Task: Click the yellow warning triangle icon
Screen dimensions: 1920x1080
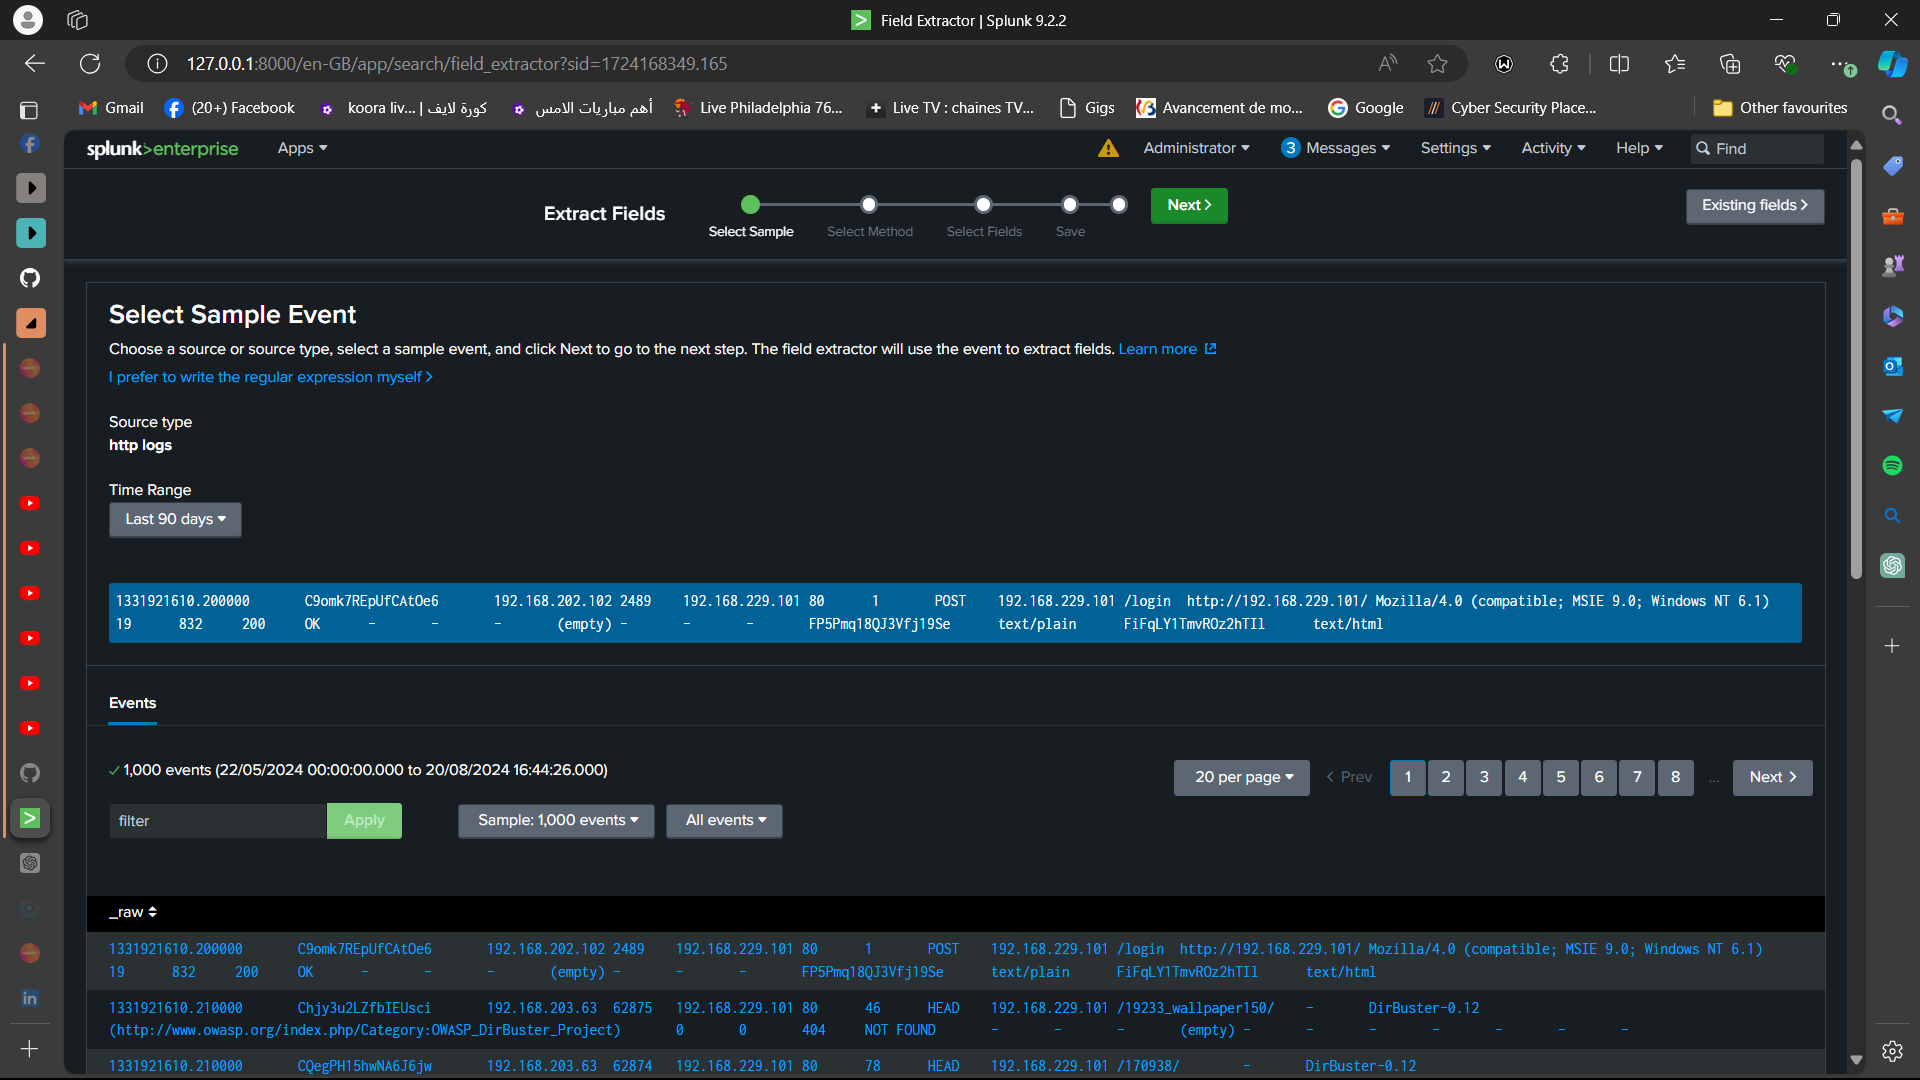Action: [x=1108, y=148]
